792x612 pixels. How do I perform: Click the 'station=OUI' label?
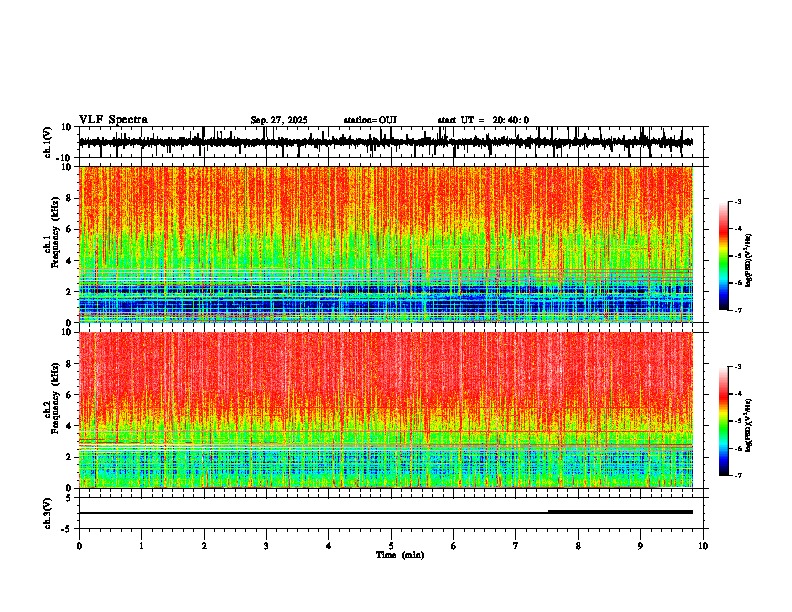(370, 120)
